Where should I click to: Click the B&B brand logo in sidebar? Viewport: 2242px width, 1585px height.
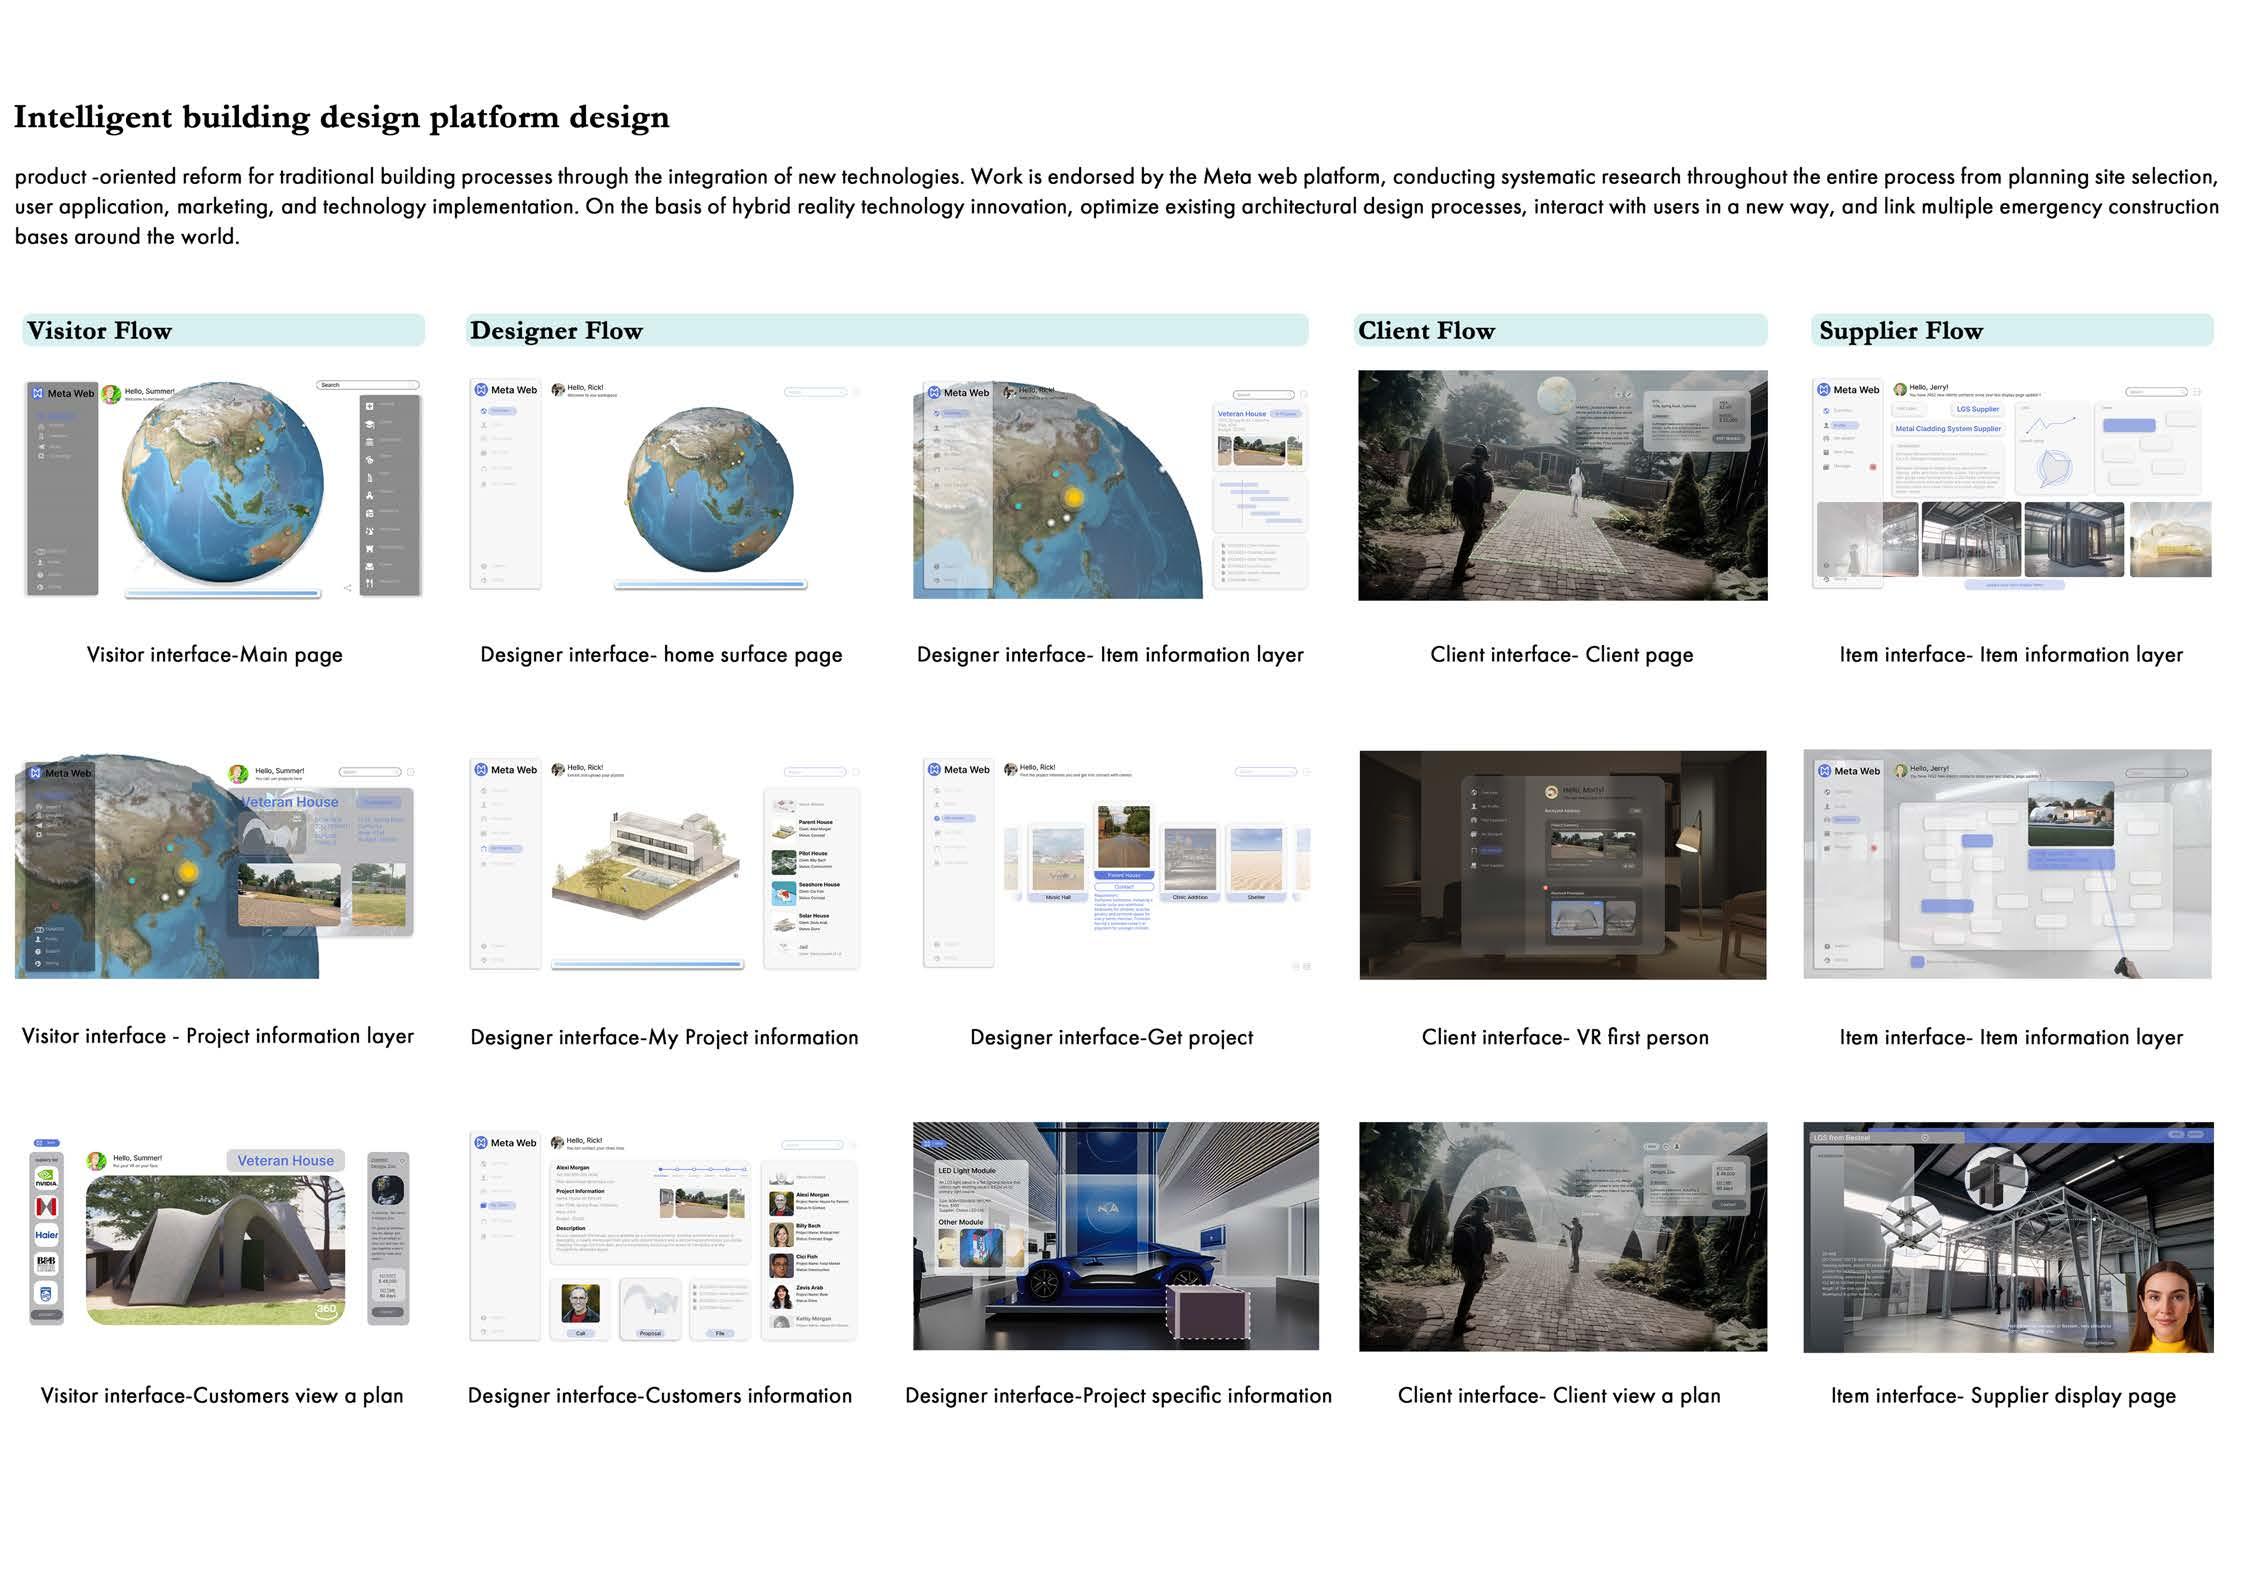click(46, 1264)
